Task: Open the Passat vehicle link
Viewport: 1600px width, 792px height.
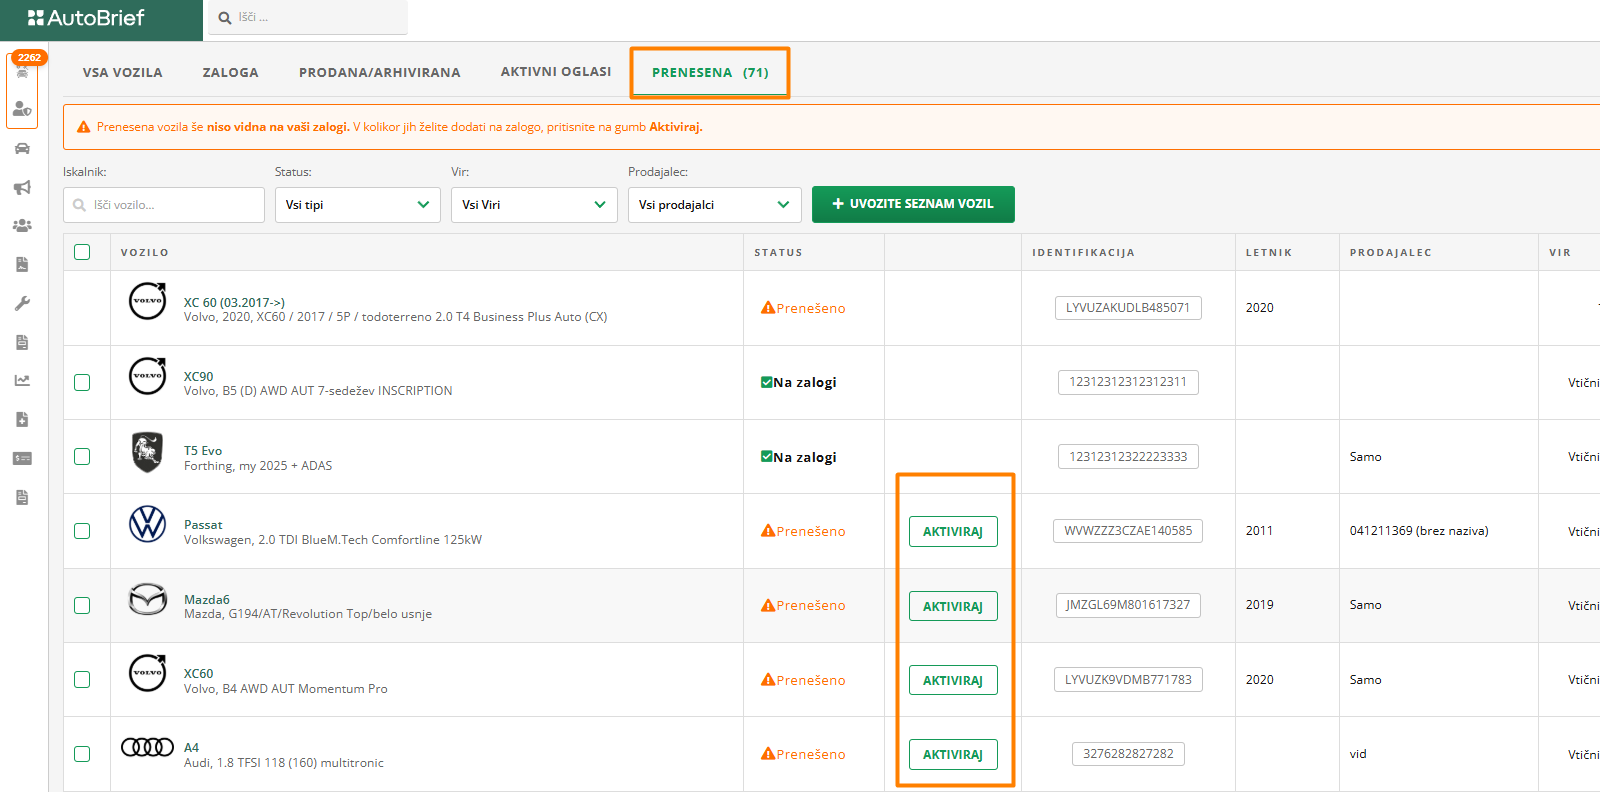Action: pyautogui.click(x=203, y=525)
